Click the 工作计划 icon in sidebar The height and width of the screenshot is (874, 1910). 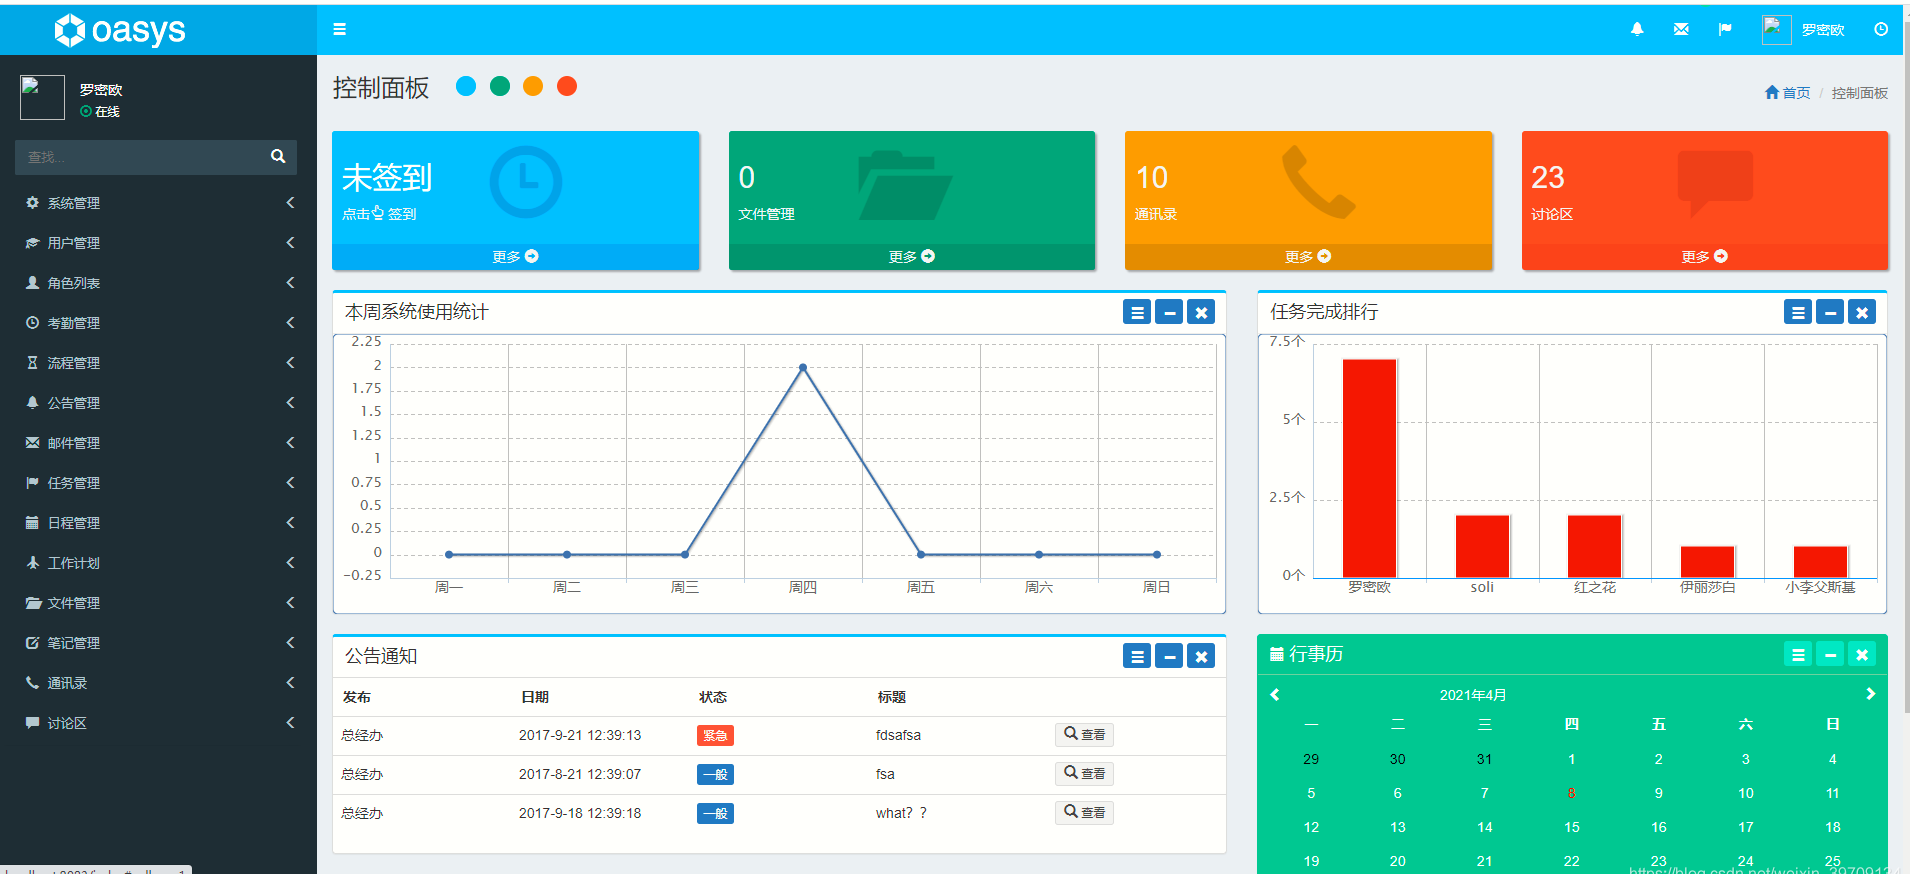(32, 562)
